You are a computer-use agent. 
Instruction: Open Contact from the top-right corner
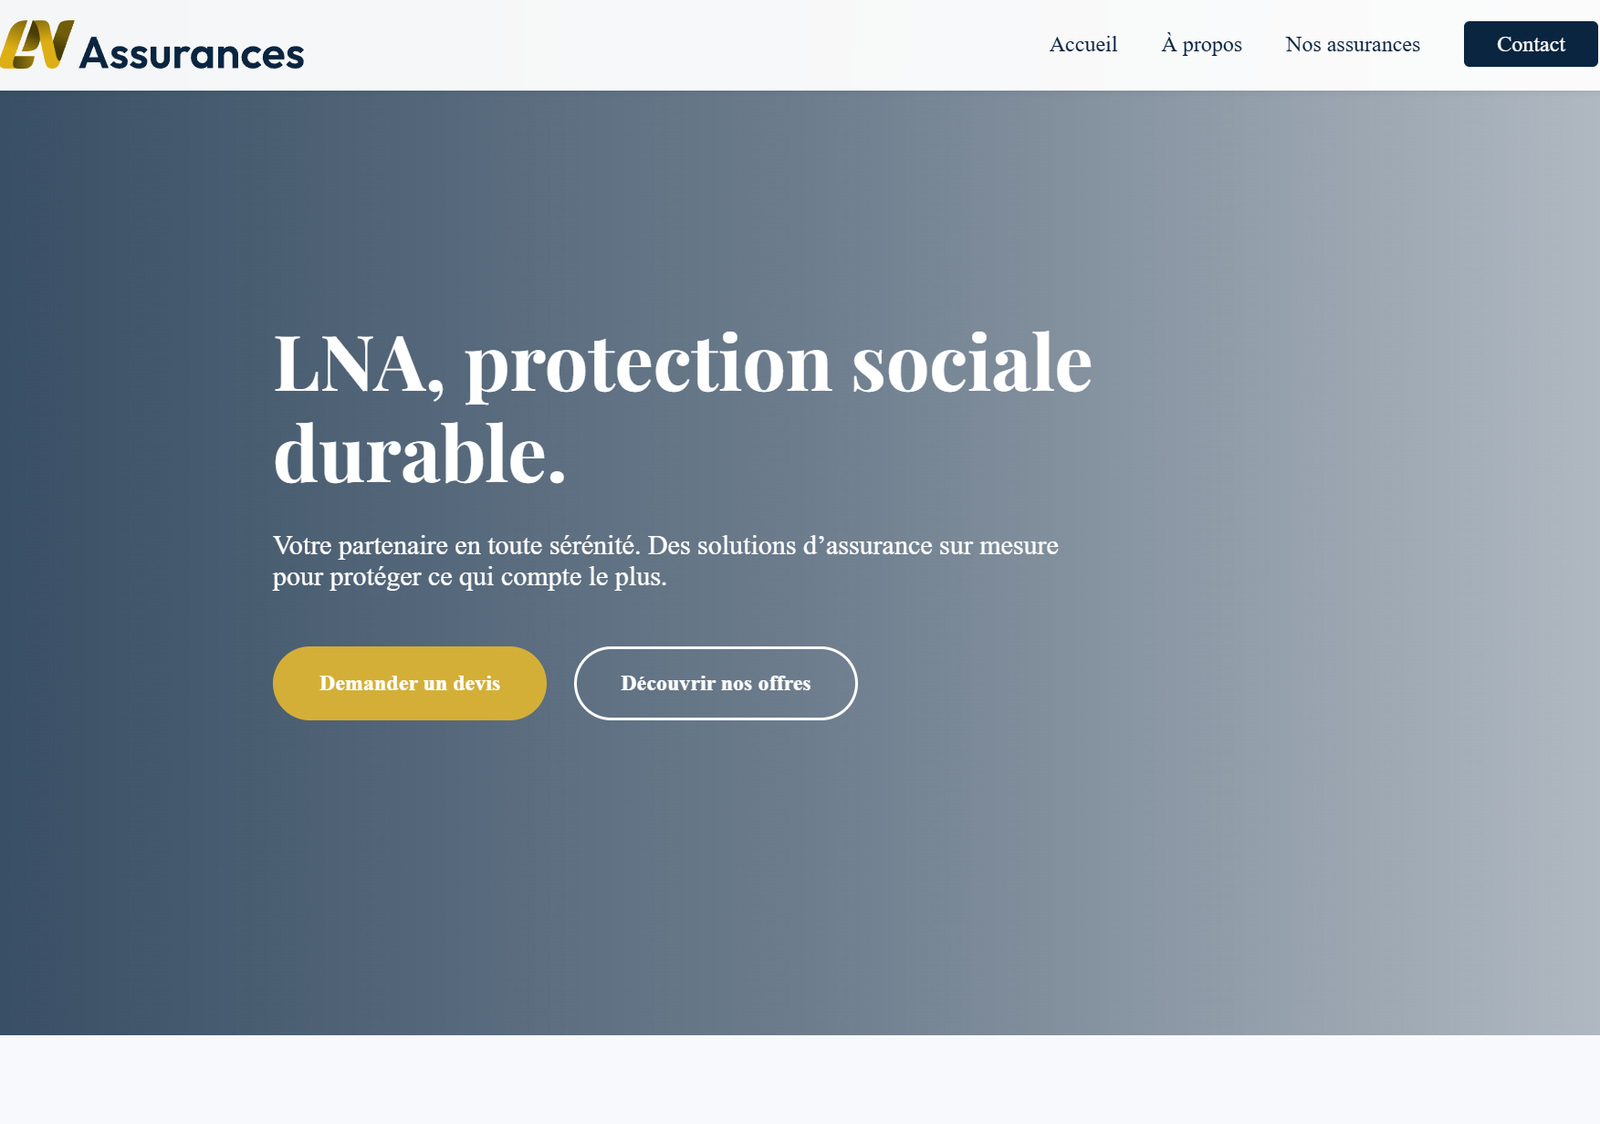(x=1530, y=44)
